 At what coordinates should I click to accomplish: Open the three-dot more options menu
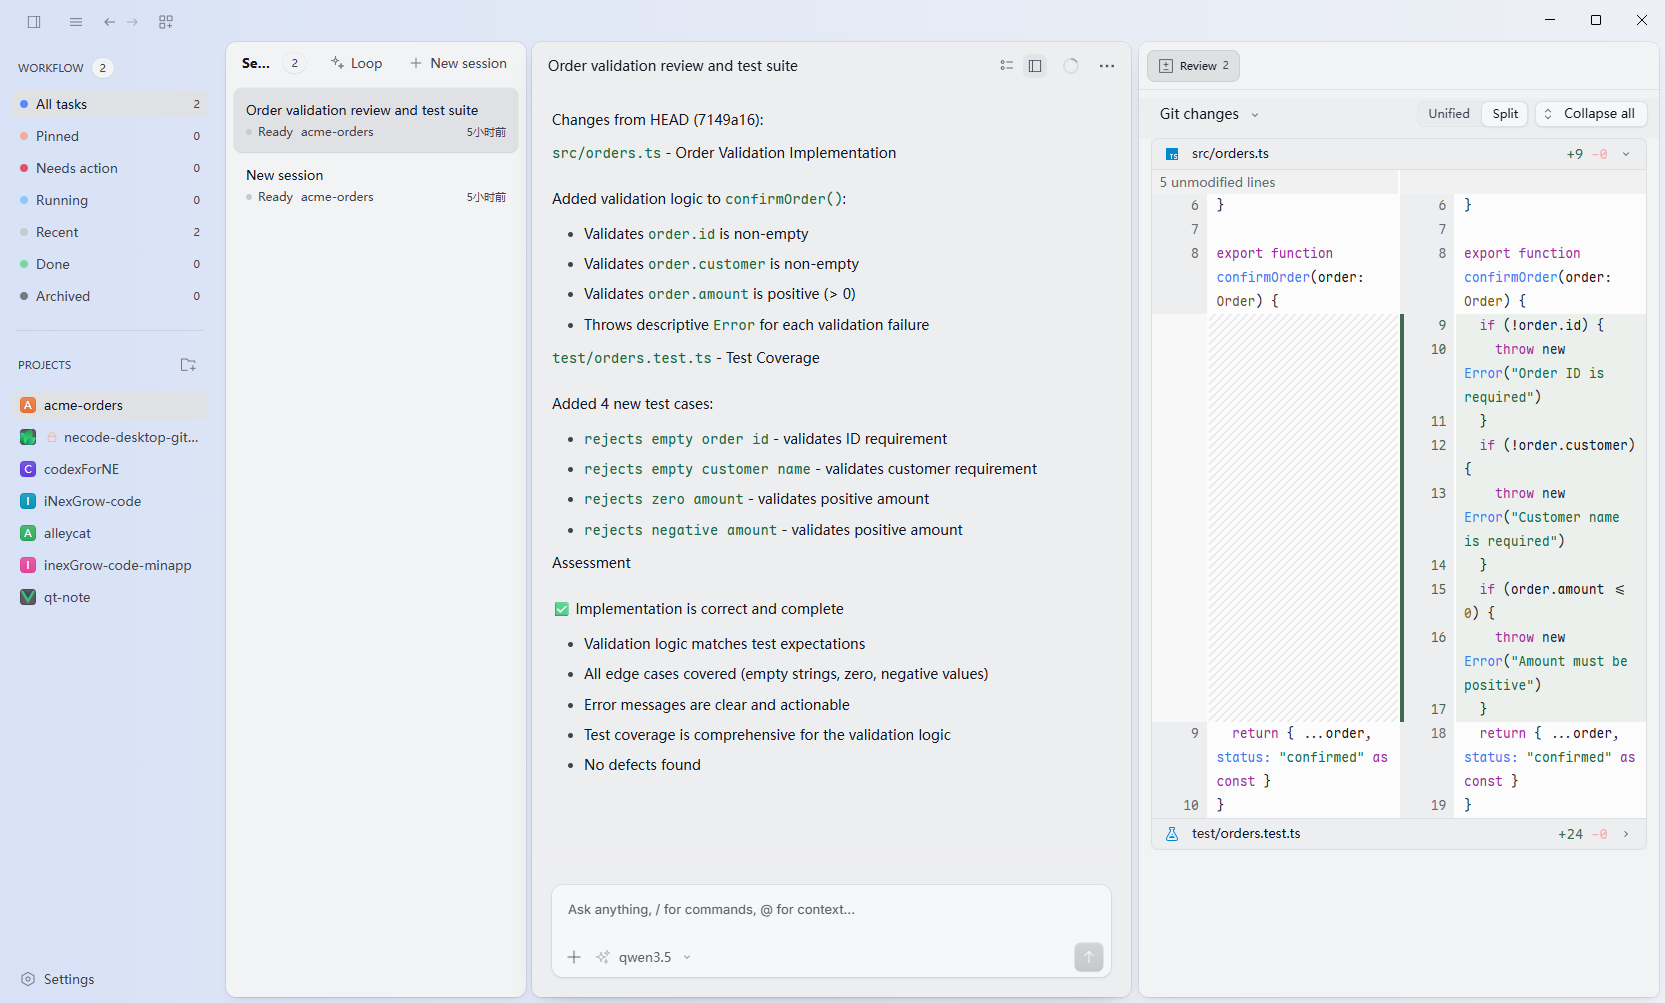tap(1107, 66)
